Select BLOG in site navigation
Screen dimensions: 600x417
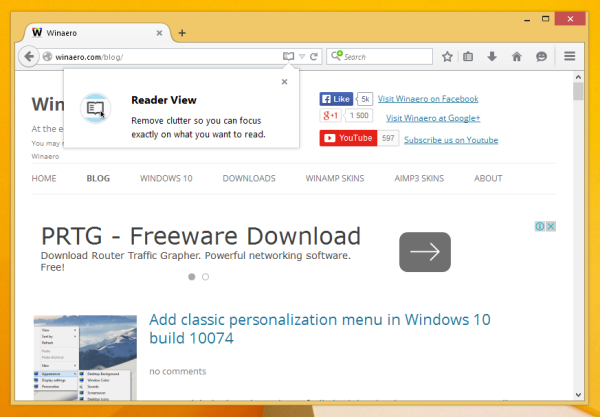click(x=98, y=178)
